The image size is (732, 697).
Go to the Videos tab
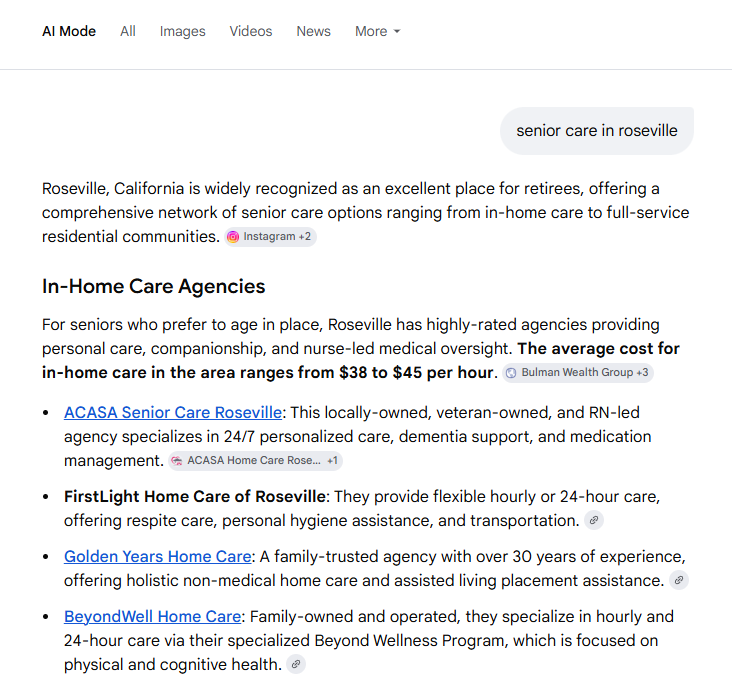pos(251,31)
